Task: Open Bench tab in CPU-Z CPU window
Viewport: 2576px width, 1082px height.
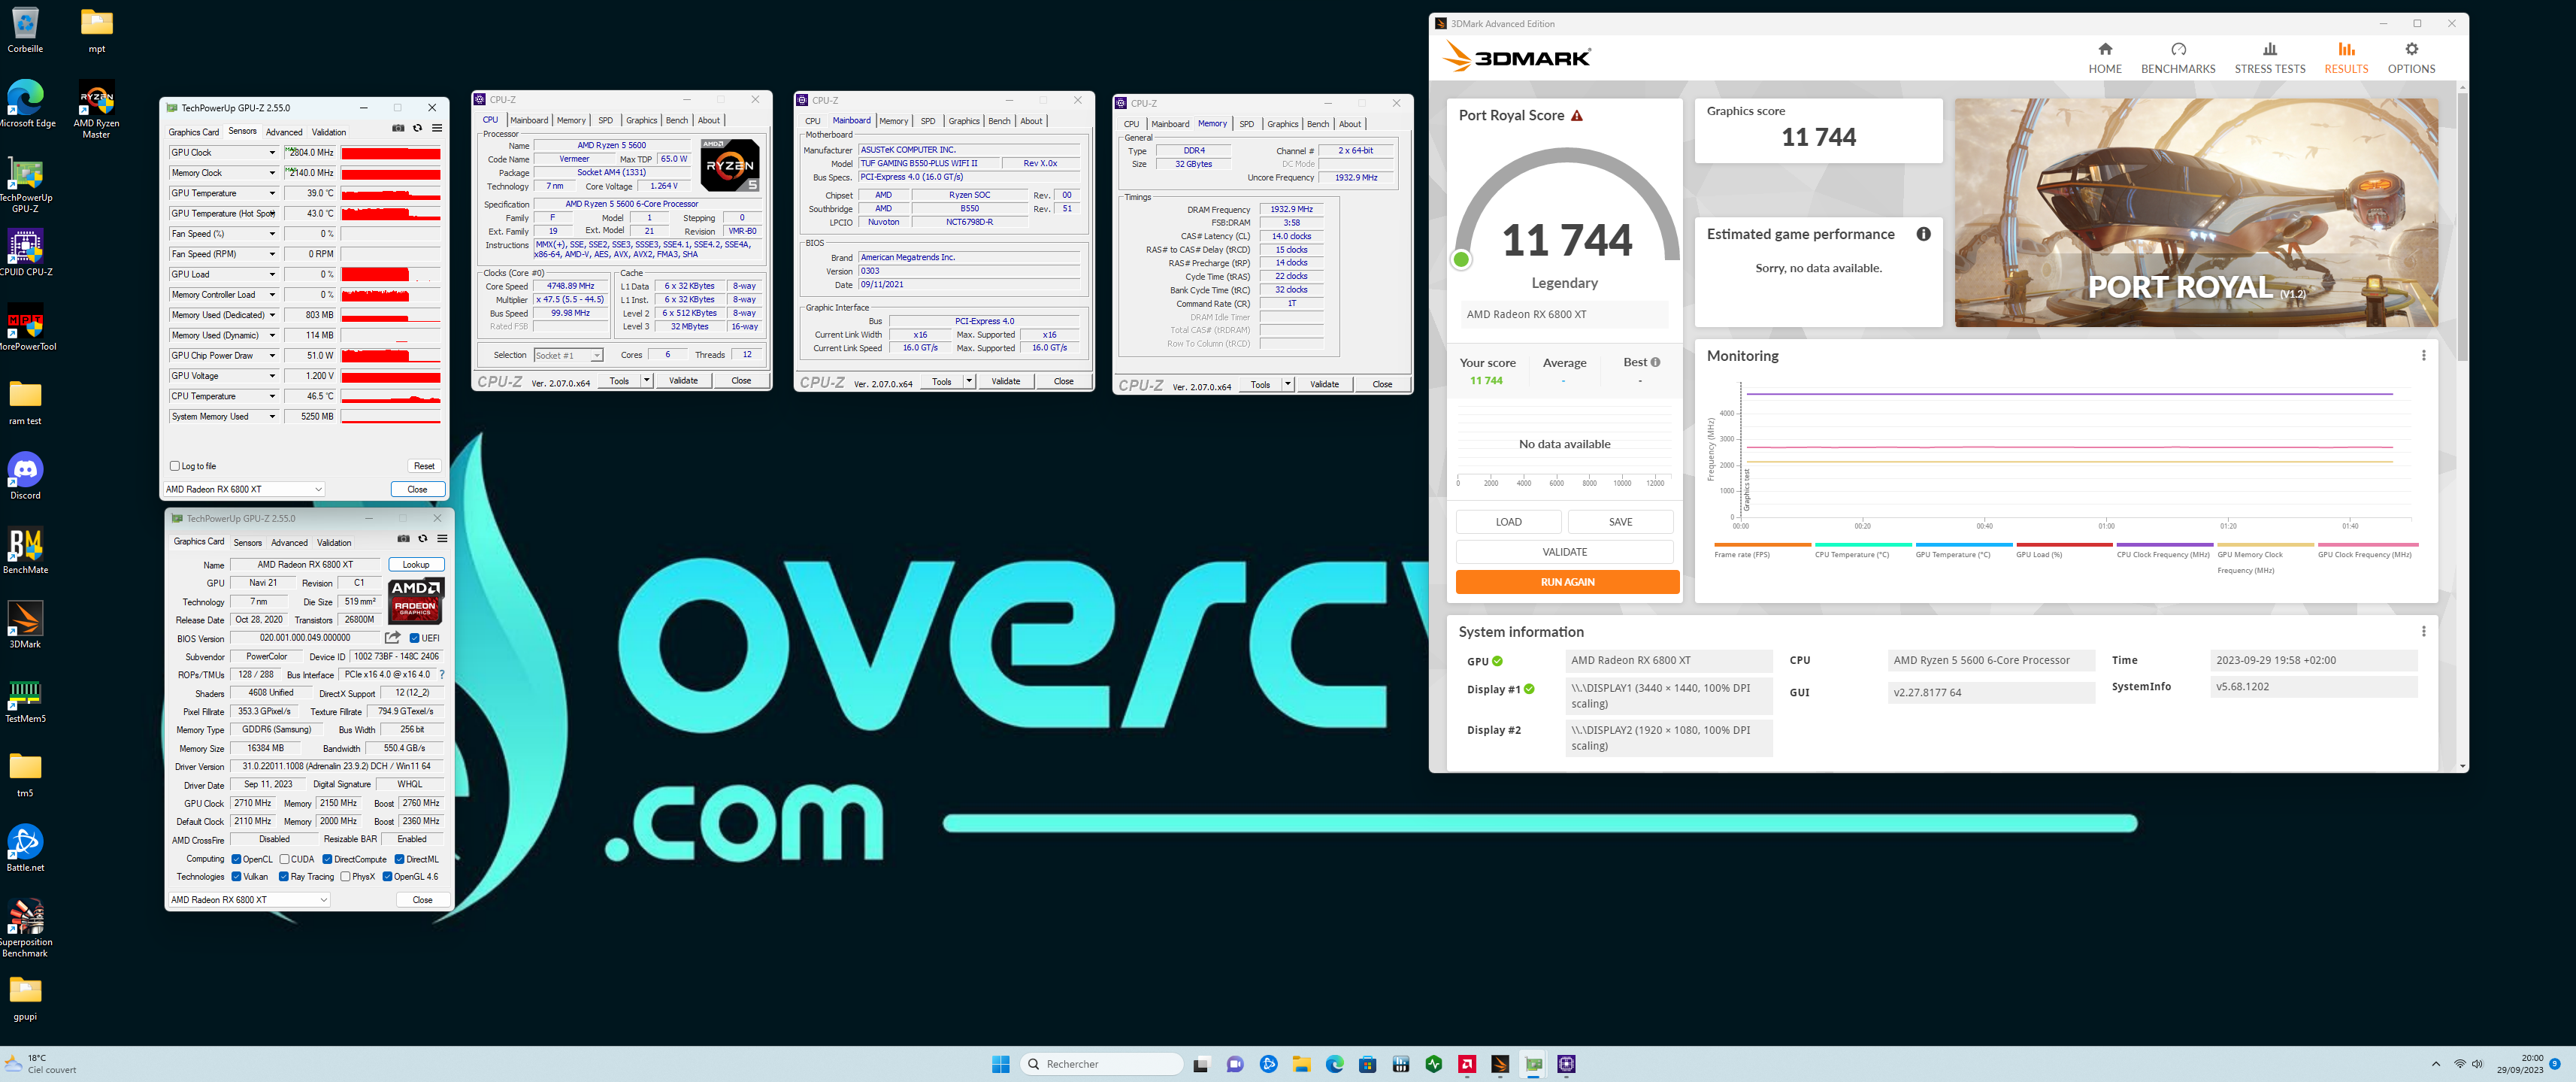Action: [x=677, y=120]
